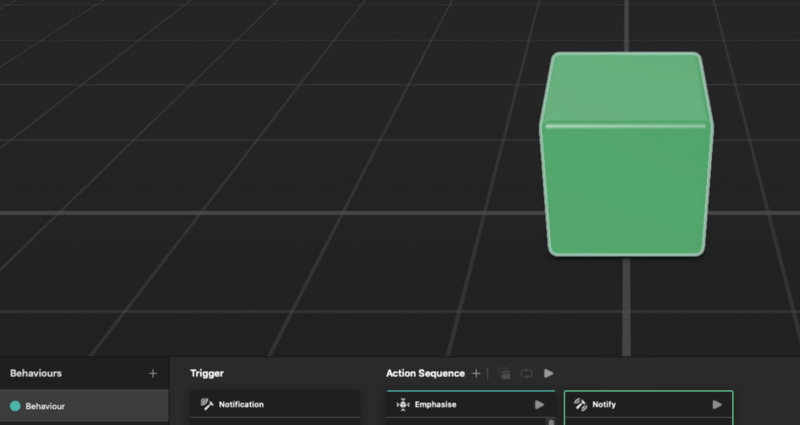The height and width of the screenshot is (425, 800).
Task: Click the Notification trigger icon
Action: coord(207,404)
